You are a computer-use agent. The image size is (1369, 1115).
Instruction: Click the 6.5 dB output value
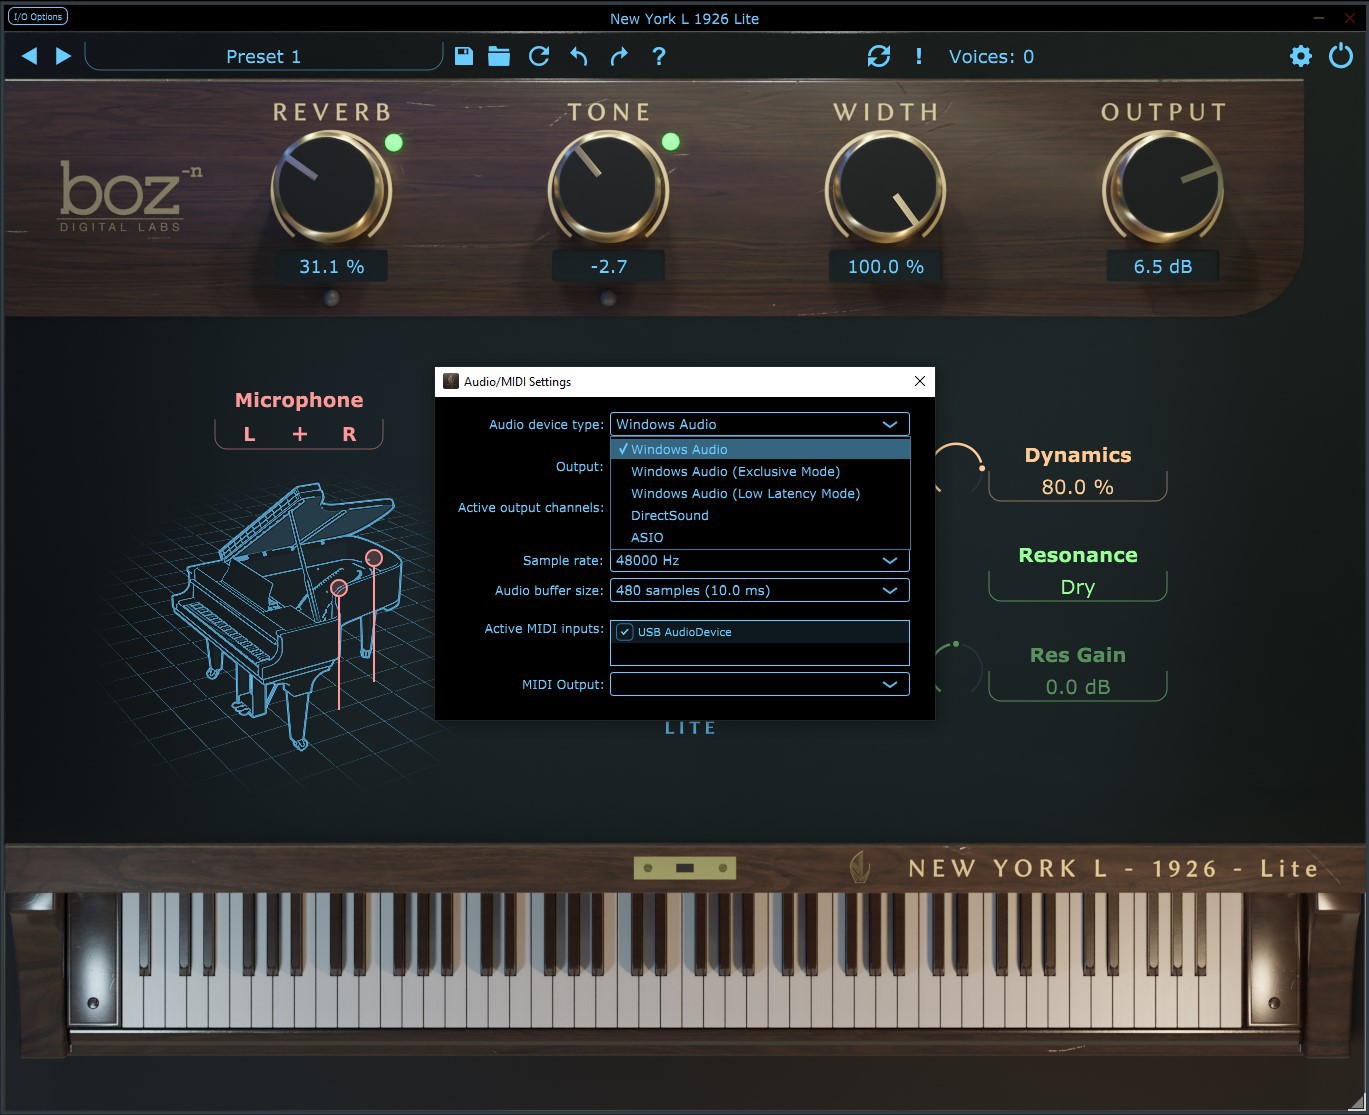(1163, 267)
